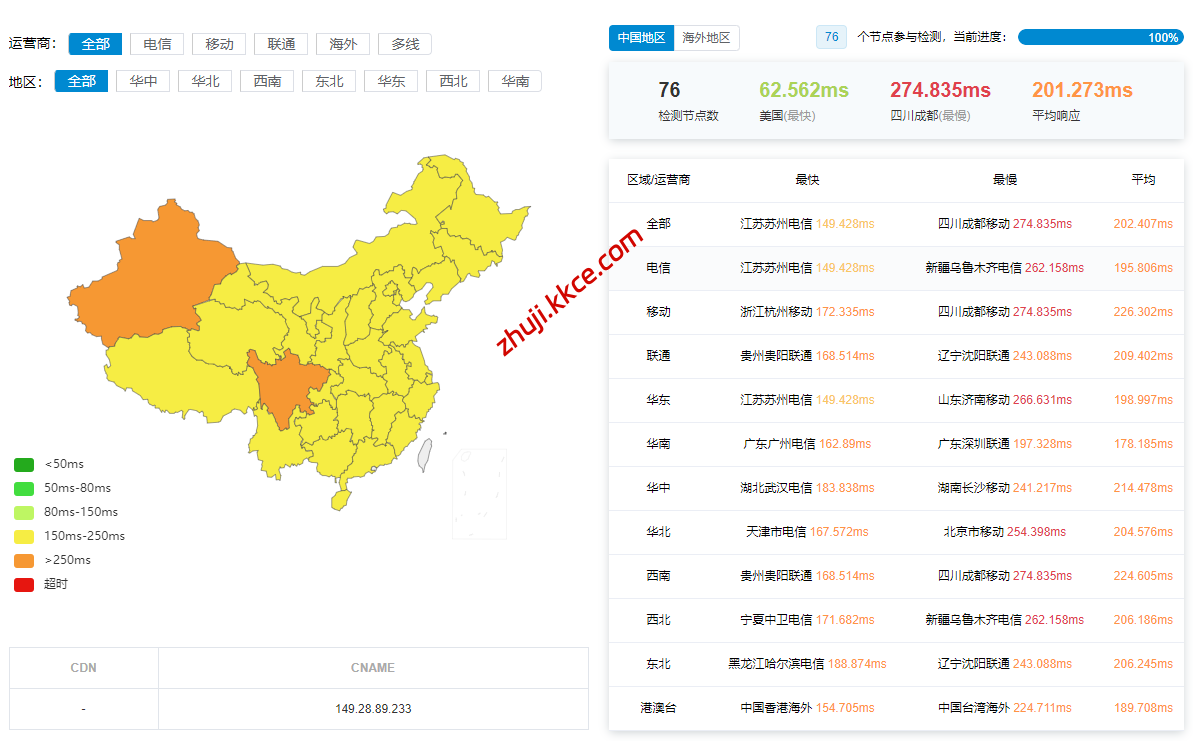Viewport: 1193px width, 741px height.
Task: Choose the 华南 region filter
Action: [515, 81]
